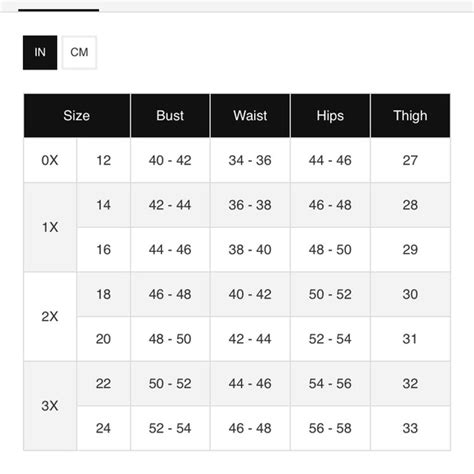The height and width of the screenshot is (474, 474).
Task: Click bust value 46 - 48
Action: point(170,294)
